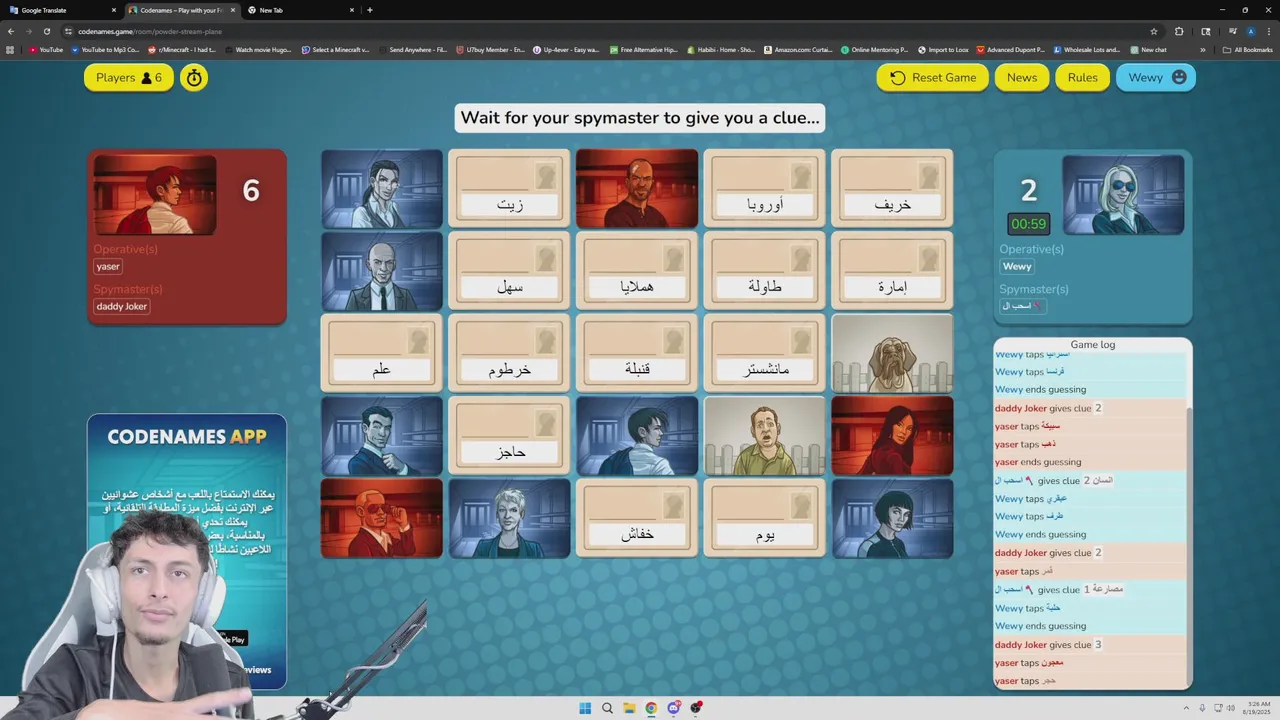Switch to the New Tab tab
Screen dimensions: 1280x720
(300, 10)
